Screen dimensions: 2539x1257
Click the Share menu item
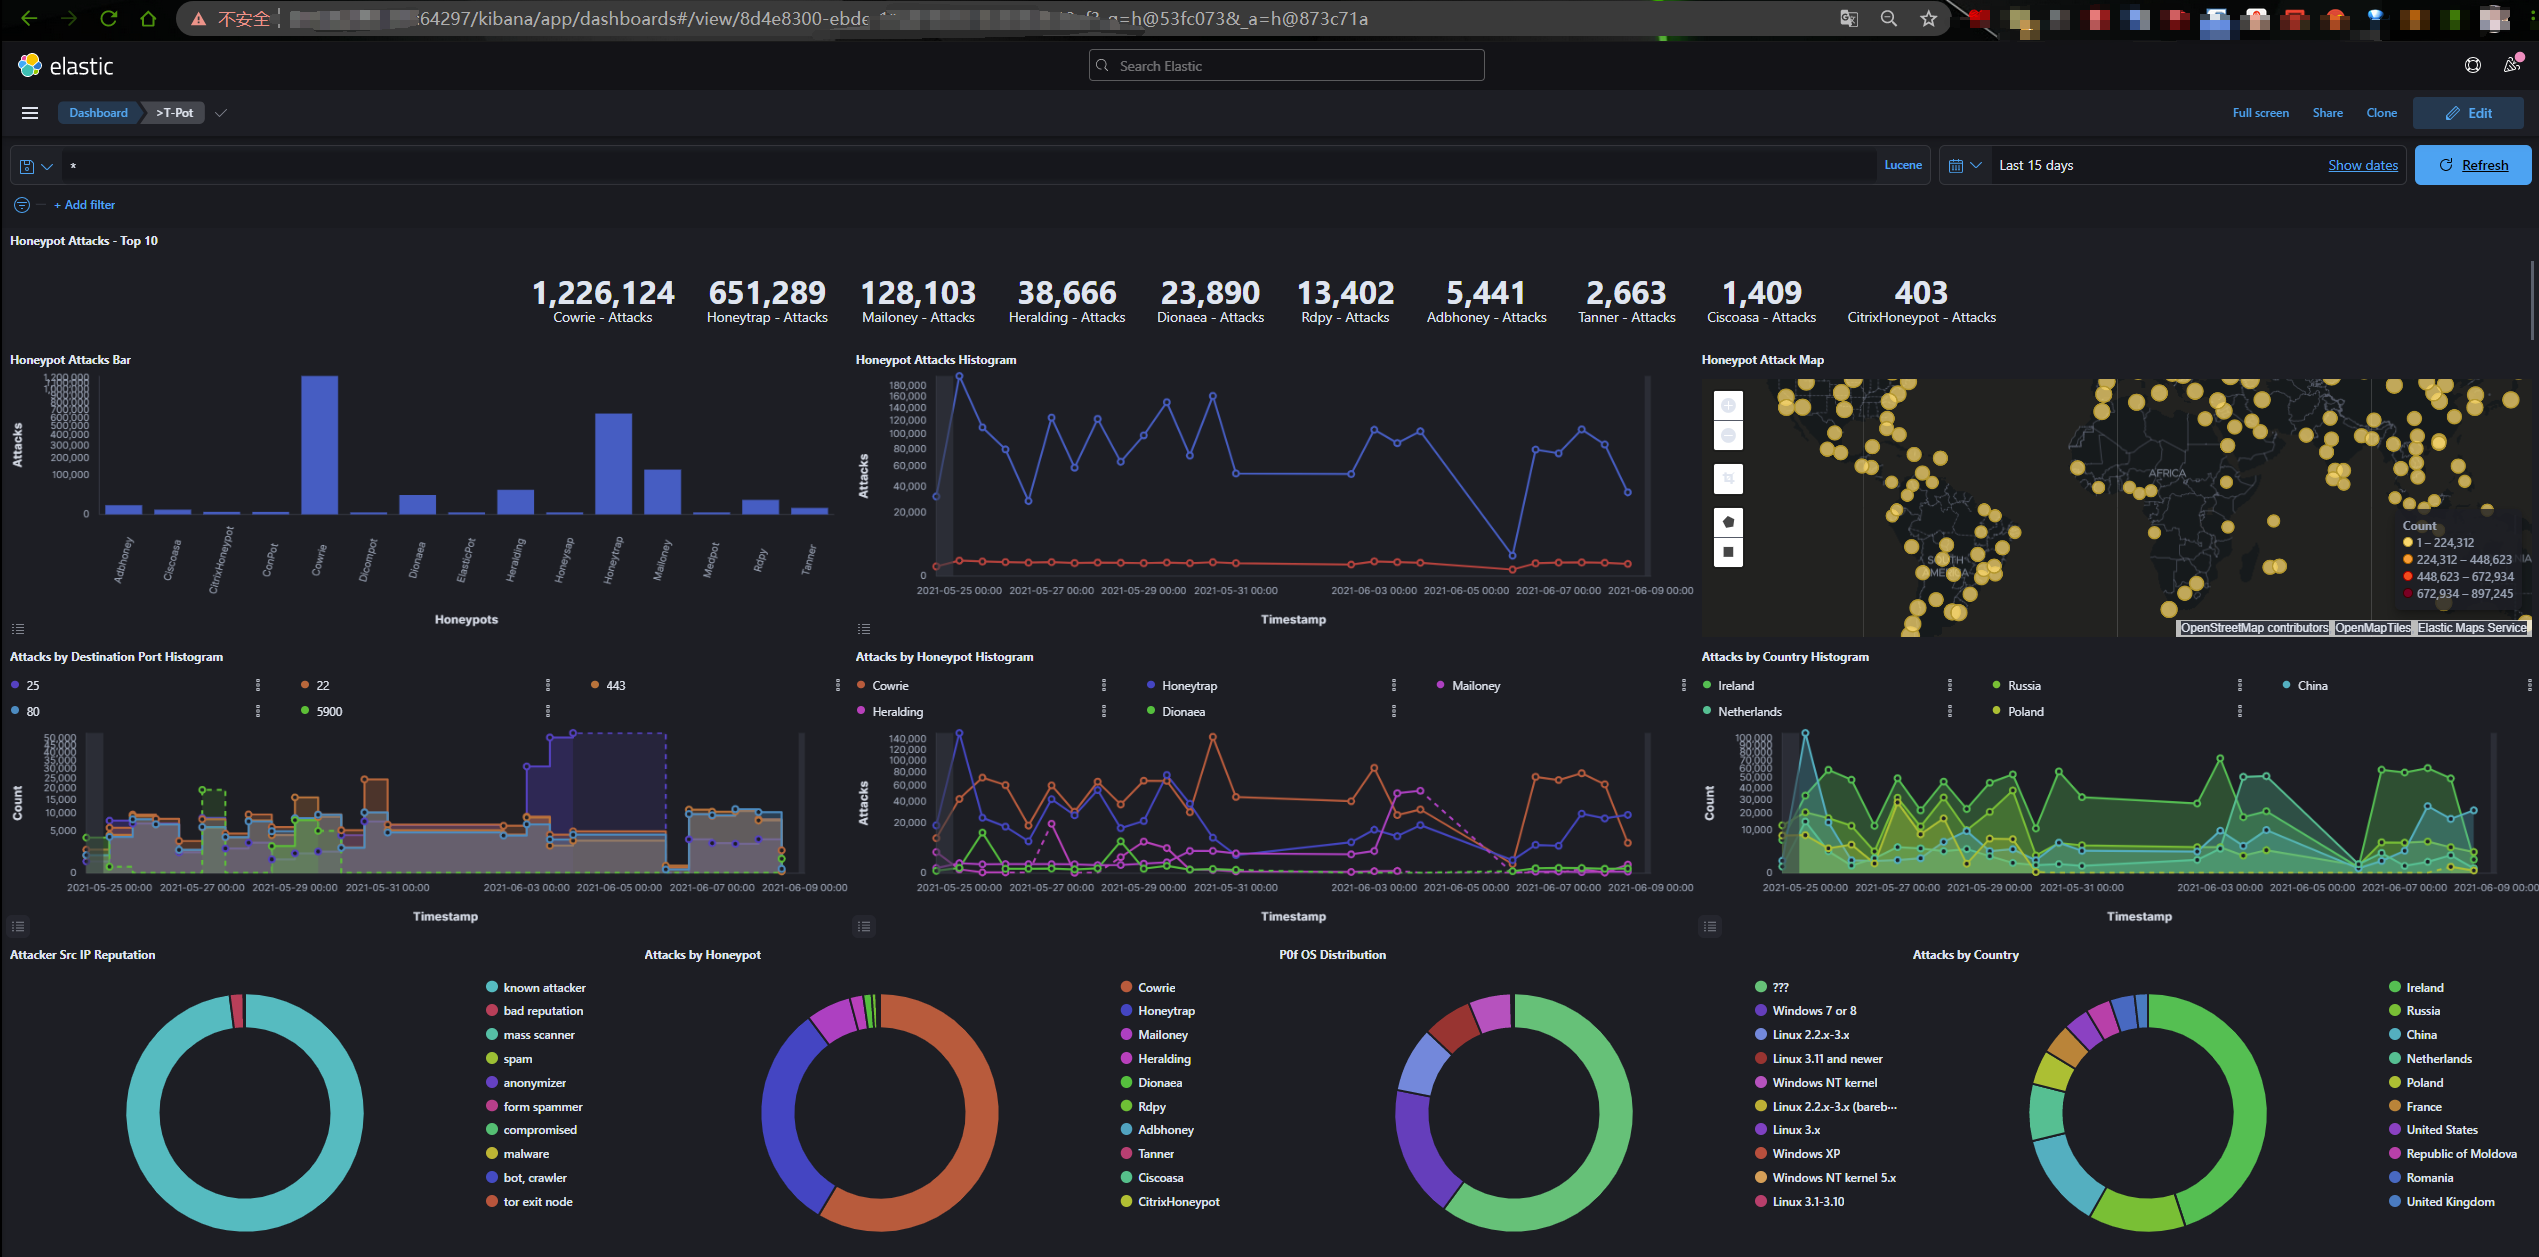point(2327,113)
